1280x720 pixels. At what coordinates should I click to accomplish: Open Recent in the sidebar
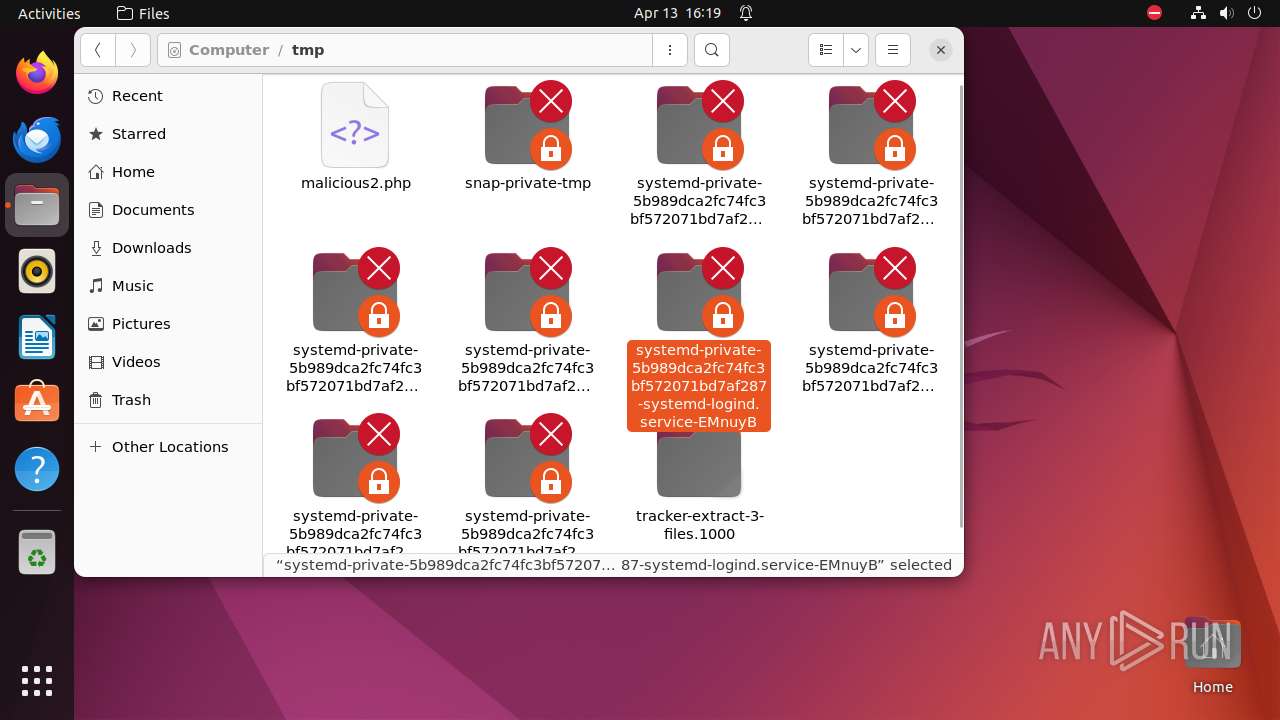[x=168, y=96]
